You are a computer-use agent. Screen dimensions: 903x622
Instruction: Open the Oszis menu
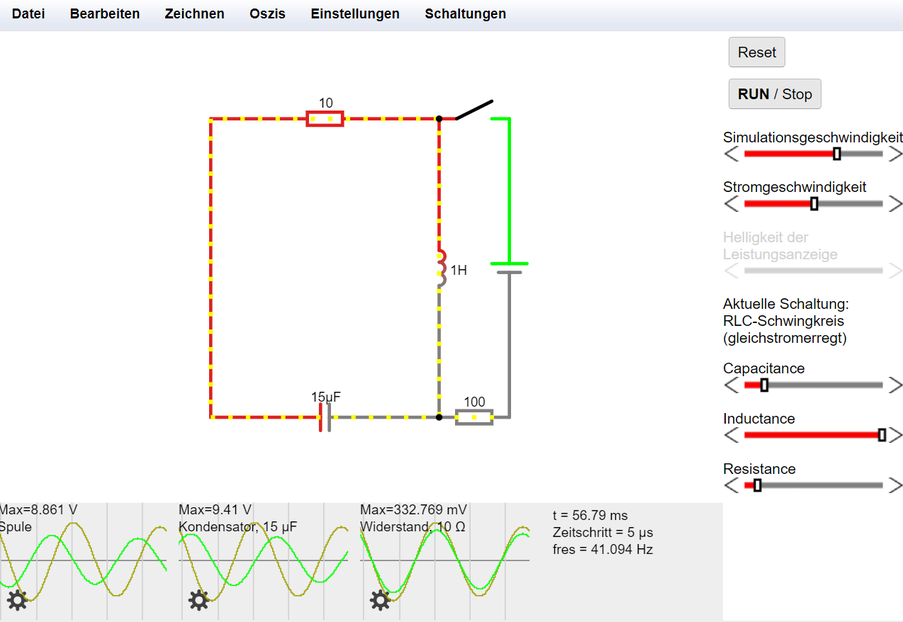pos(267,14)
